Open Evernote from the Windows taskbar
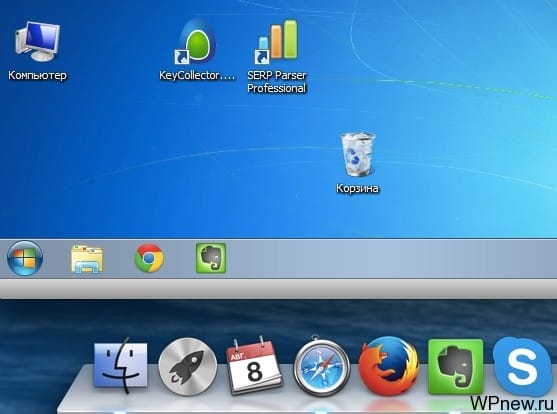 (x=211, y=258)
